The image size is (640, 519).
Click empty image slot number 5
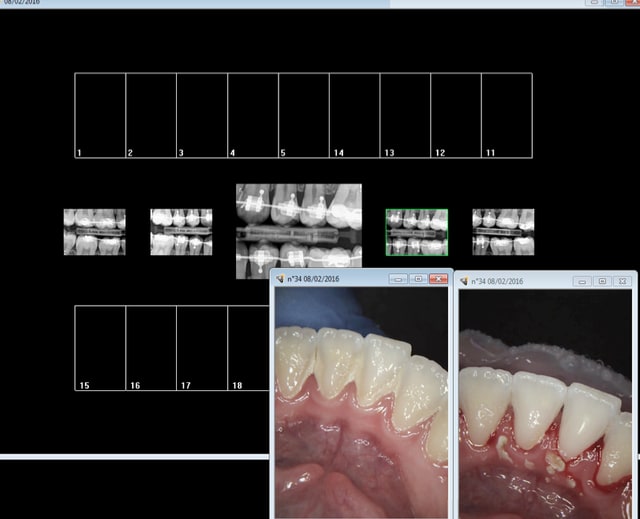(x=303, y=115)
